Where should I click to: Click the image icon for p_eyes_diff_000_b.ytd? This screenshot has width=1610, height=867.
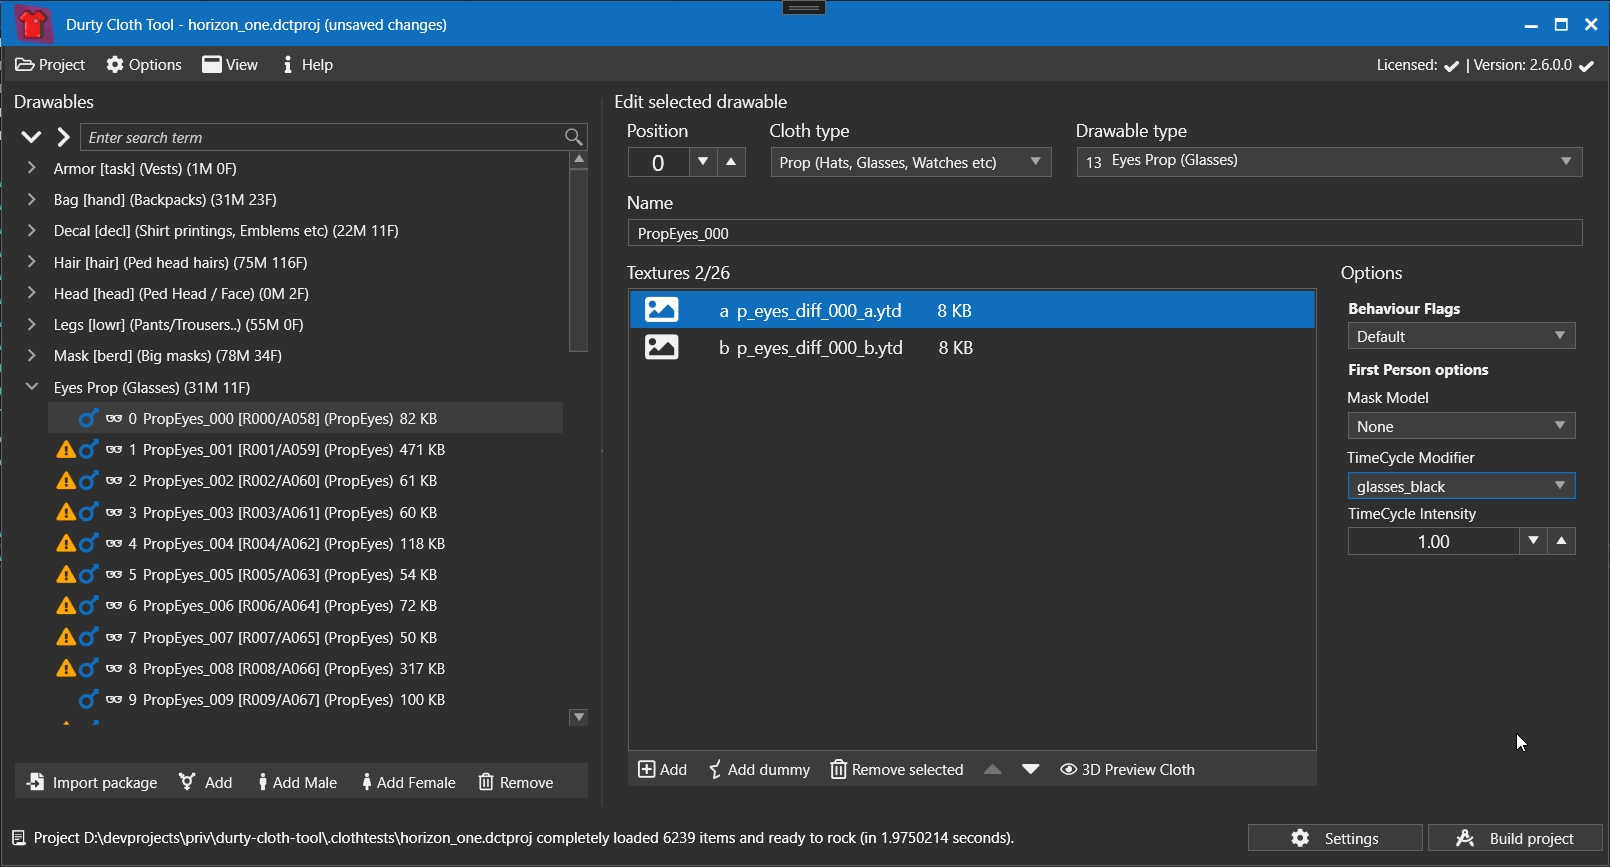pyautogui.click(x=661, y=347)
